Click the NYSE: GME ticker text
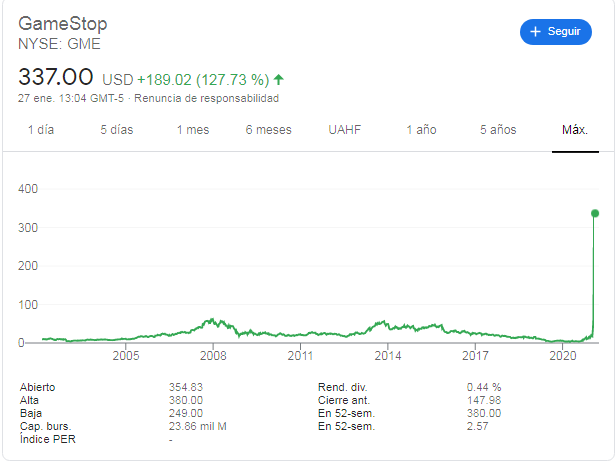This screenshot has width=615, height=465. pyautogui.click(x=59, y=44)
